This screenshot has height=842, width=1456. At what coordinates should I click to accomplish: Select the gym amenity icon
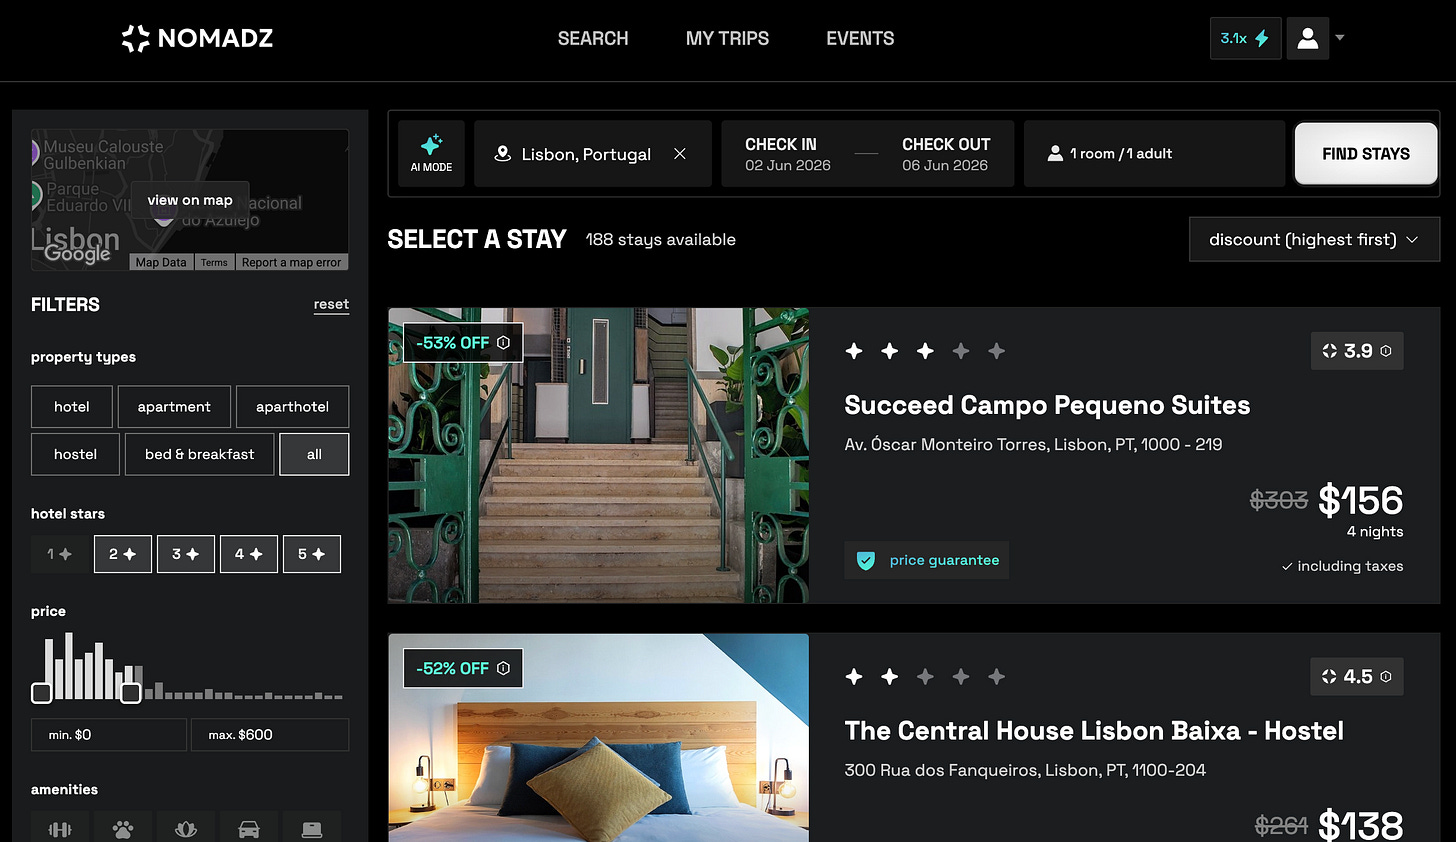[x=60, y=829]
